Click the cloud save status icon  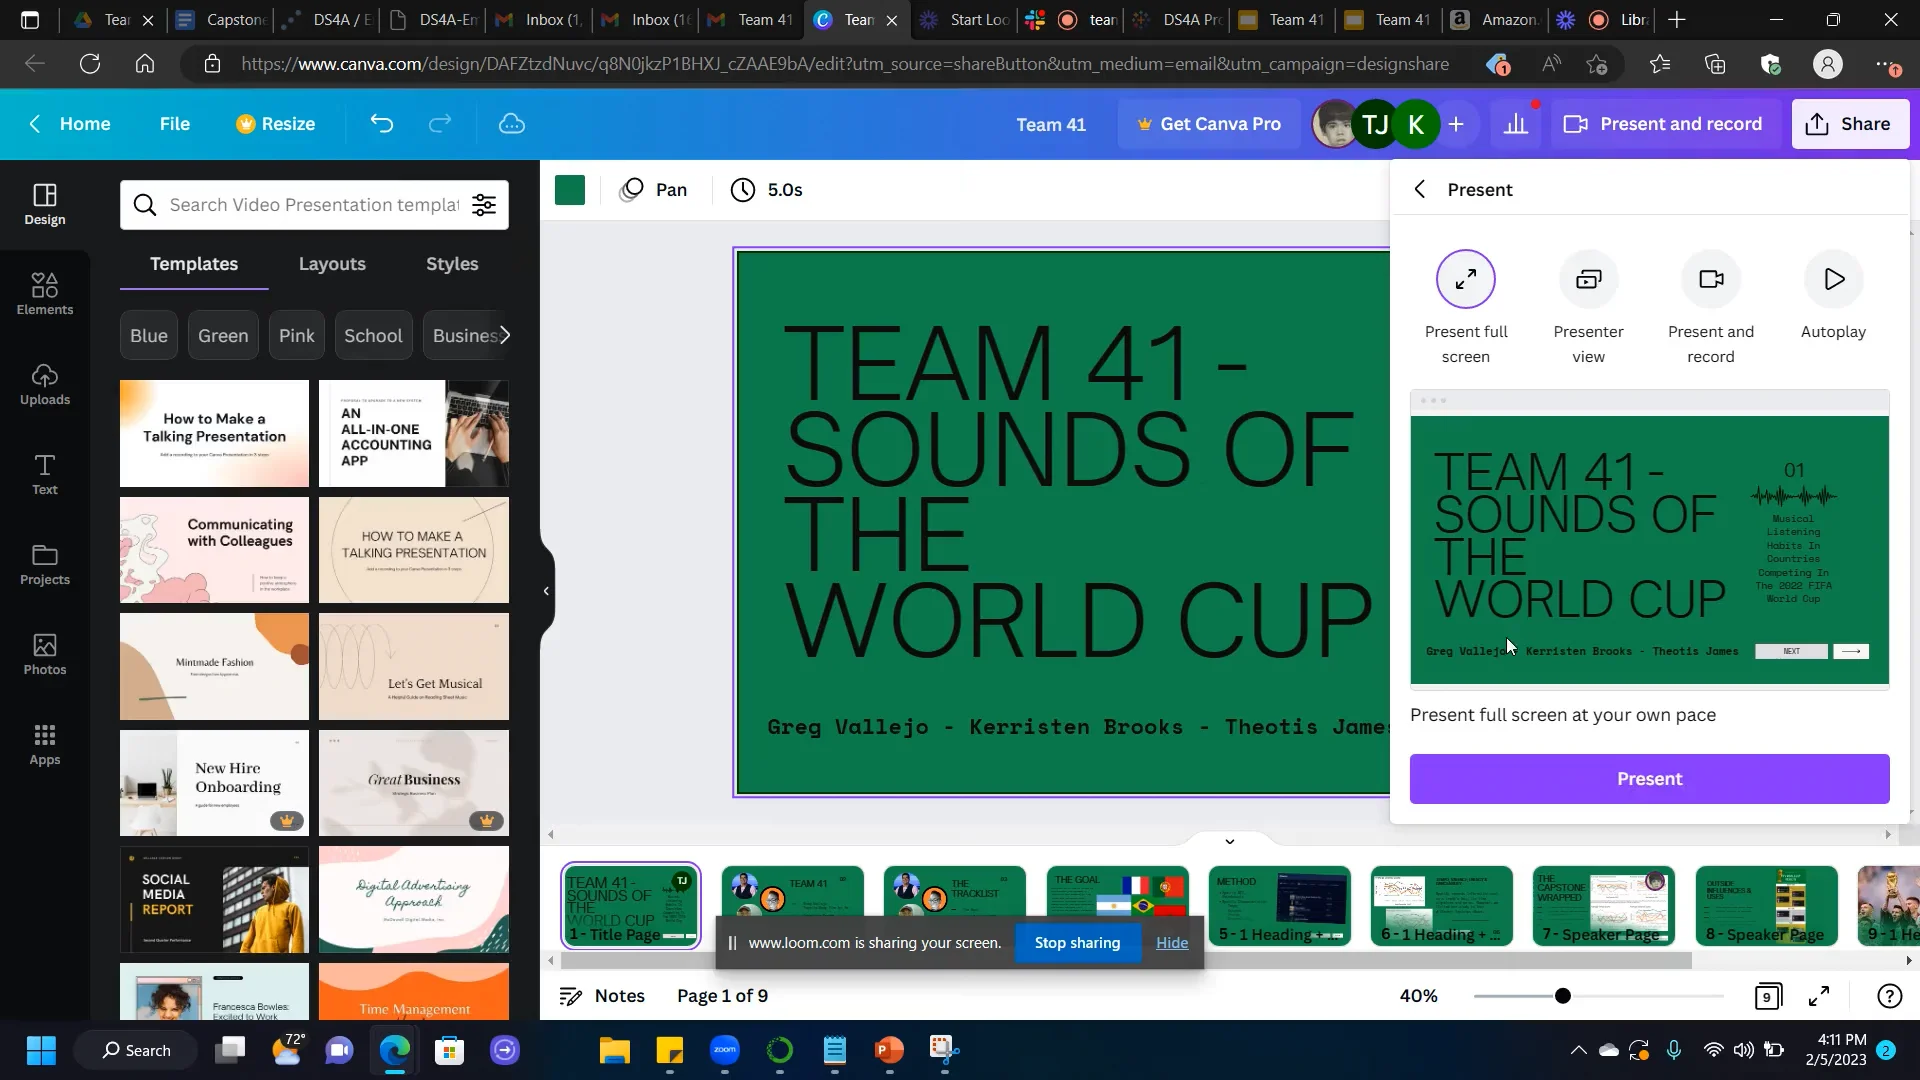coord(512,124)
